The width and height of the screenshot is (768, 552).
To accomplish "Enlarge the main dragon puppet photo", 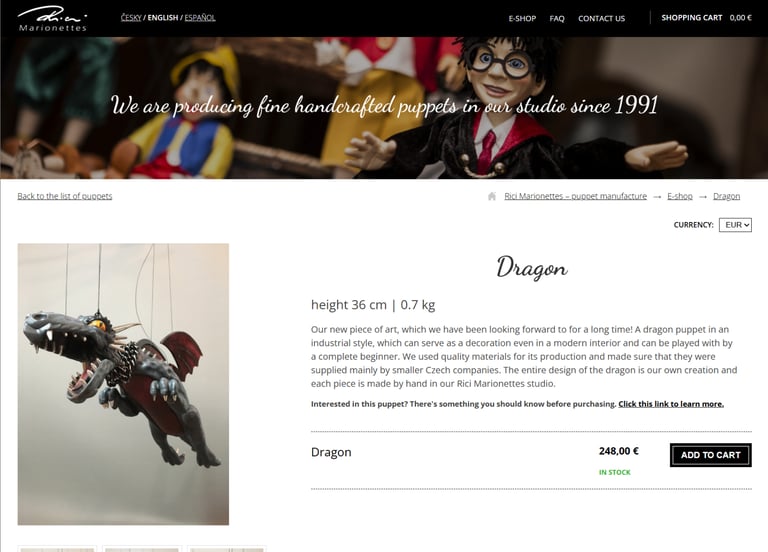I will pos(123,384).
